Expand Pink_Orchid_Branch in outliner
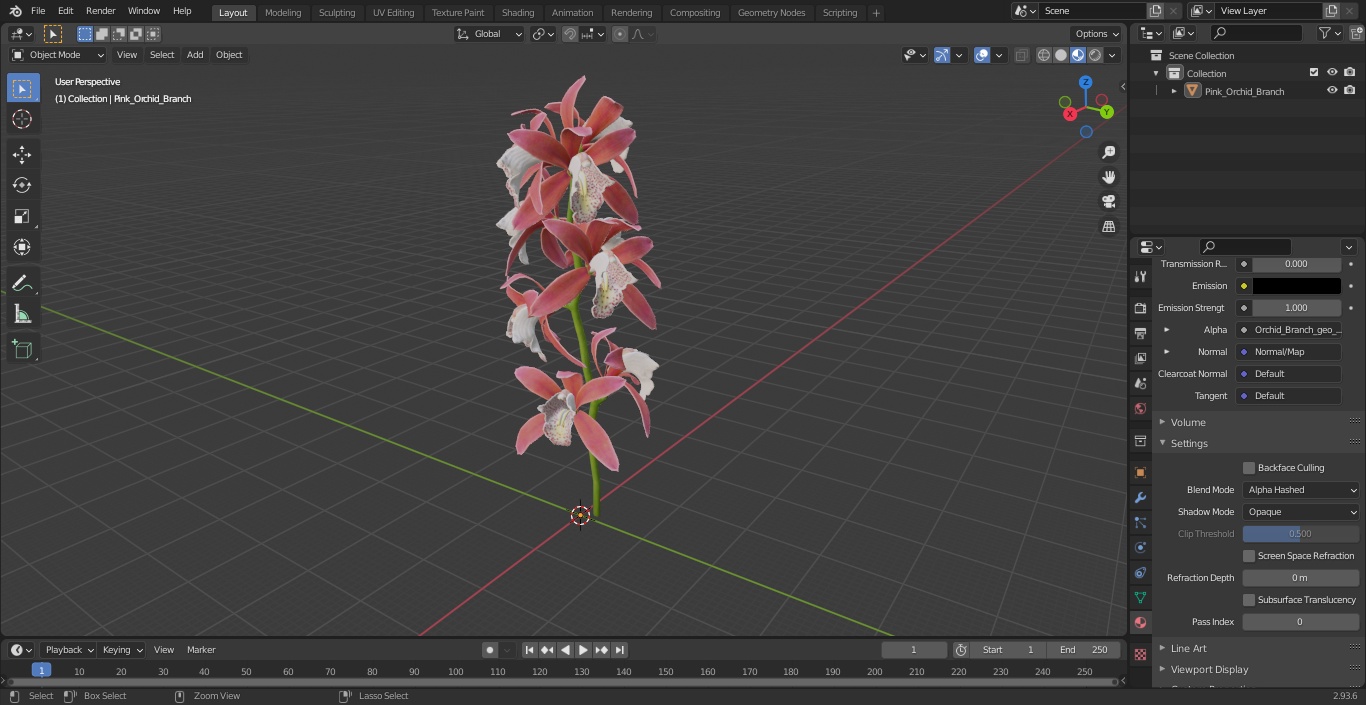Screen dimensions: 1366x705 tap(1174, 91)
